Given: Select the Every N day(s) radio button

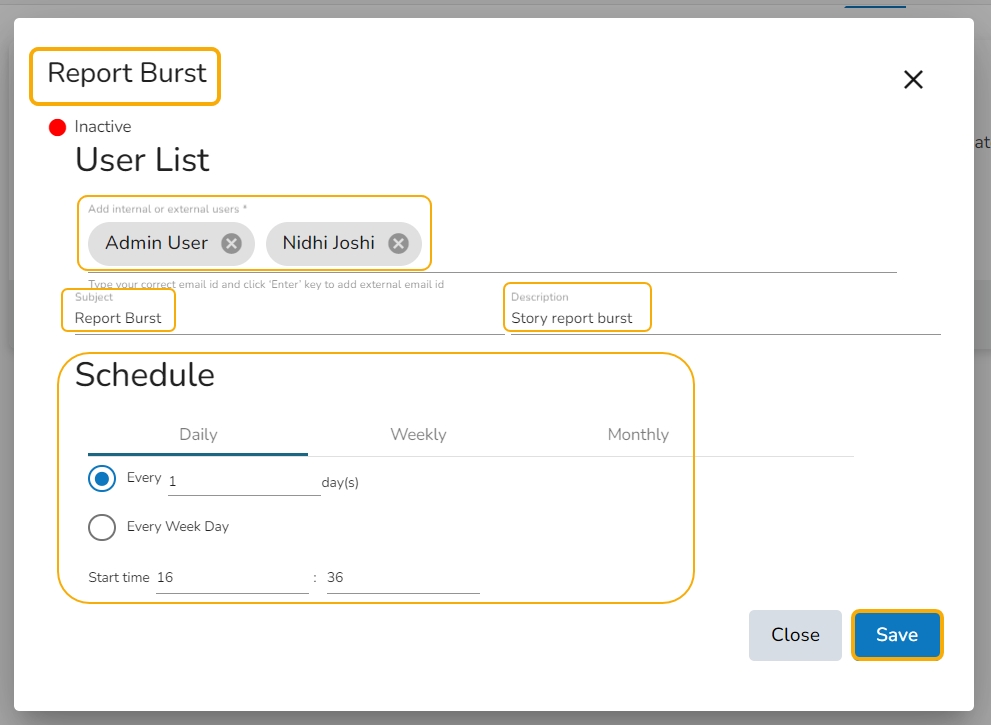Looking at the screenshot, I should tap(102, 479).
